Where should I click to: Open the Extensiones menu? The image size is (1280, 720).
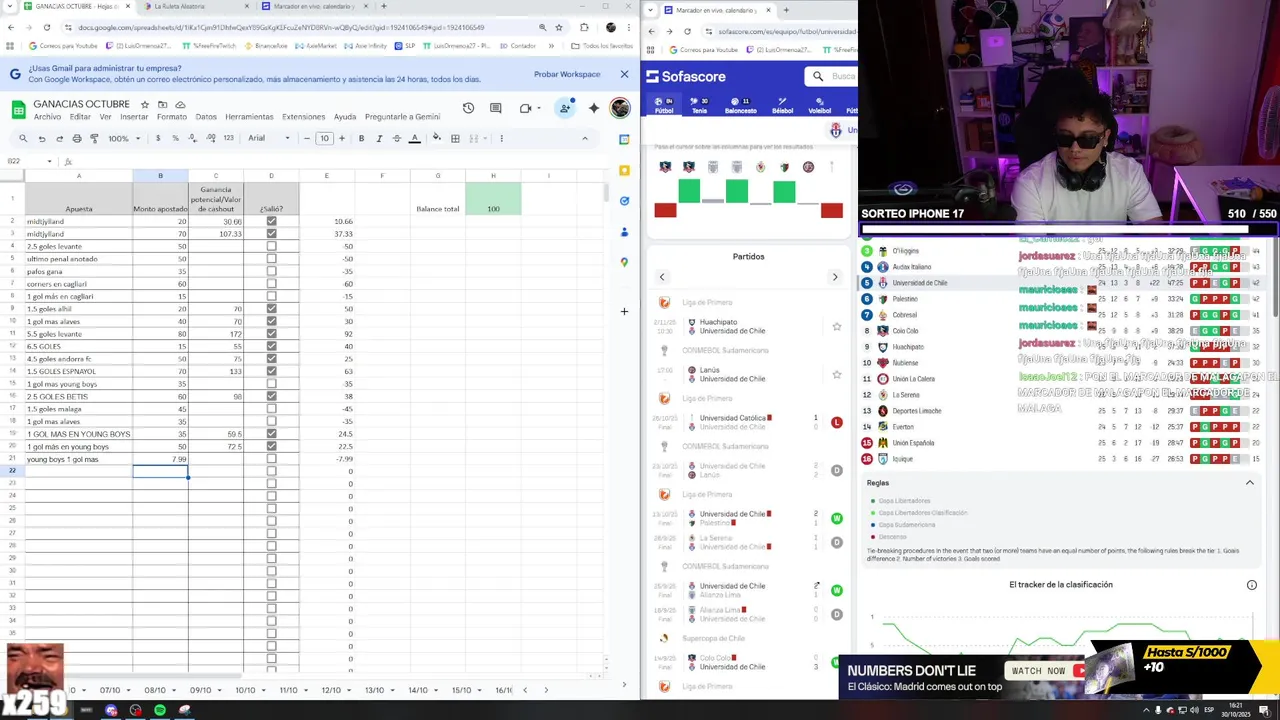304,117
